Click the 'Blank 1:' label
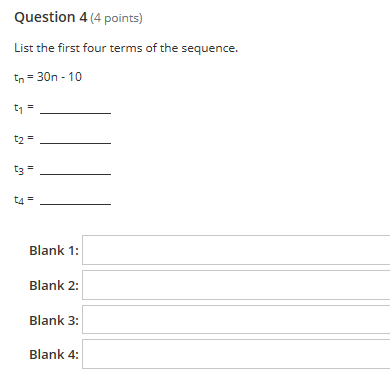The image size is (390, 385). click(54, 250)
